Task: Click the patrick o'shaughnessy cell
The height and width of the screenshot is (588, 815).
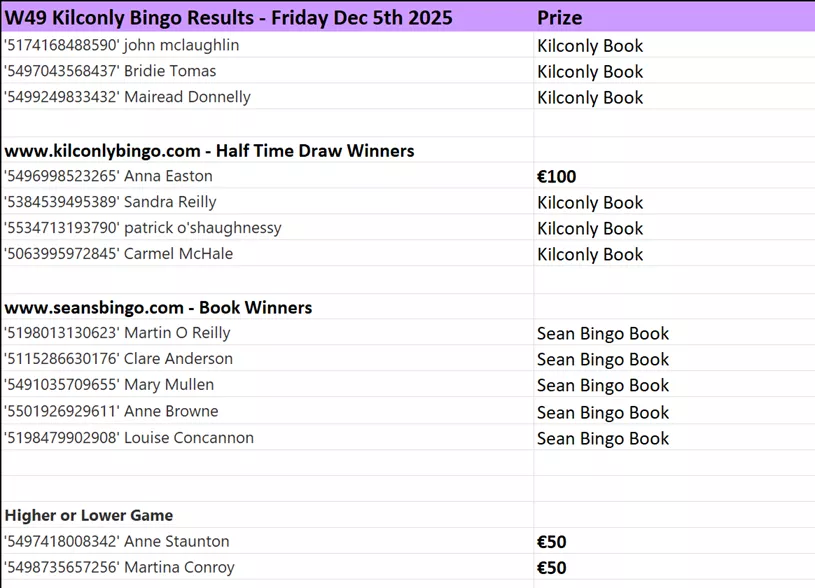Action: pos(143,228)
